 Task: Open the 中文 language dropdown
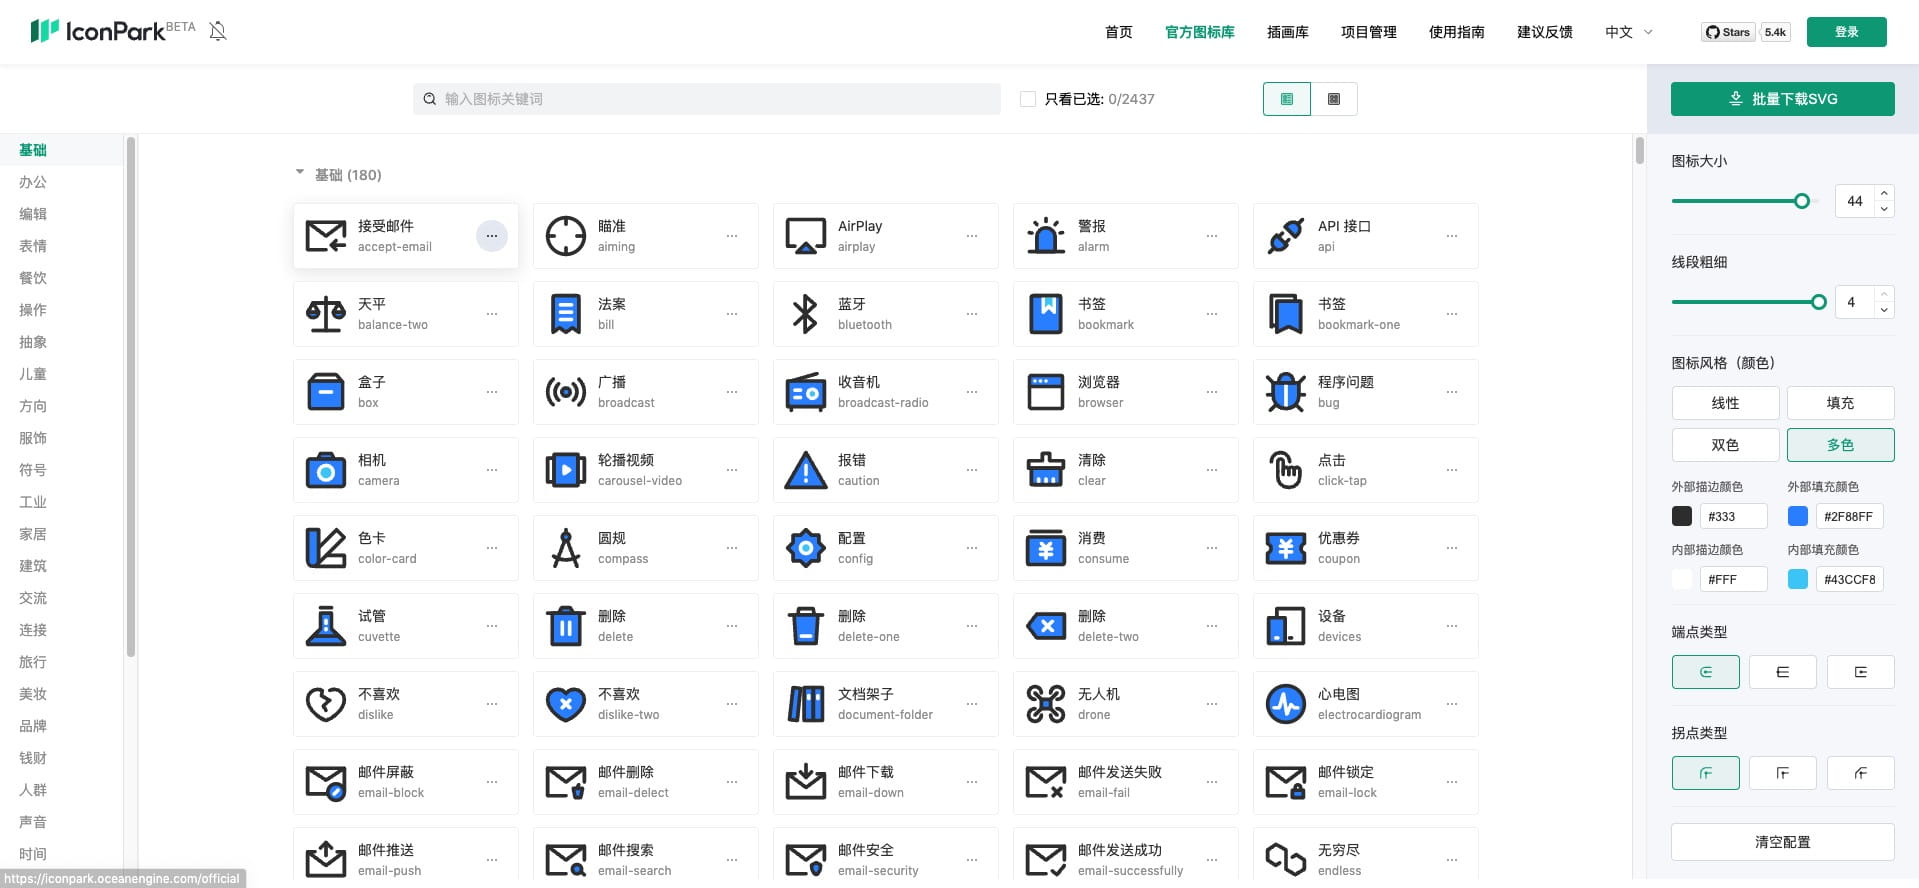click(x=1629, y=32)
